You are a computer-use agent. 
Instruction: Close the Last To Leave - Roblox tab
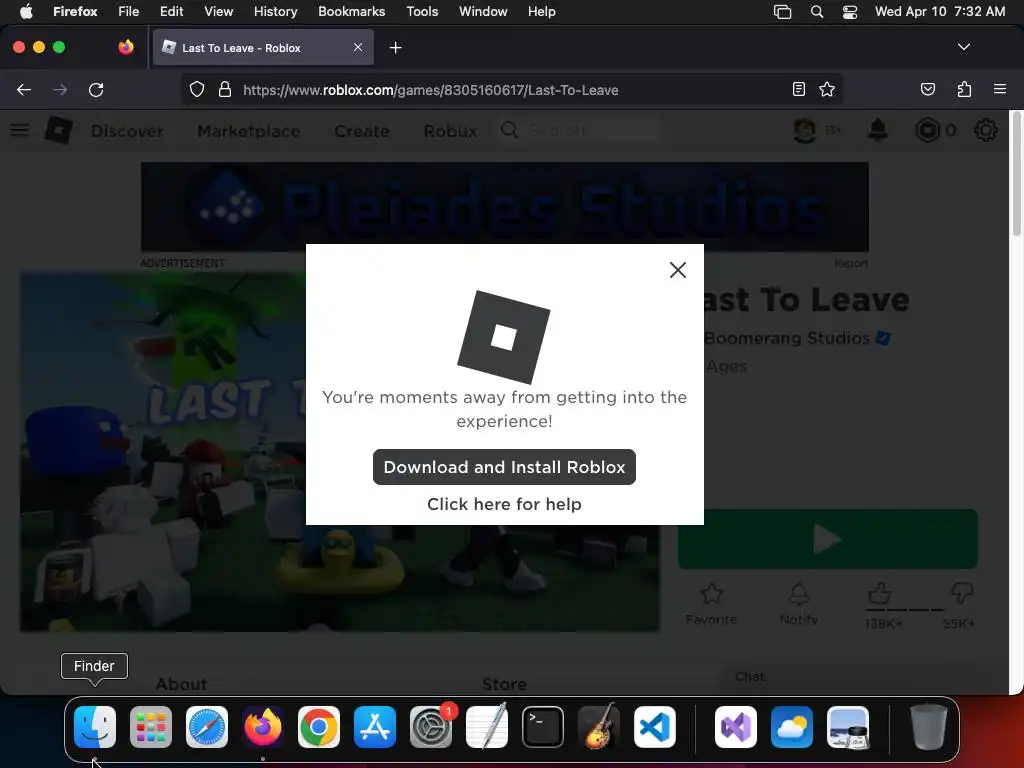point(358,47)
